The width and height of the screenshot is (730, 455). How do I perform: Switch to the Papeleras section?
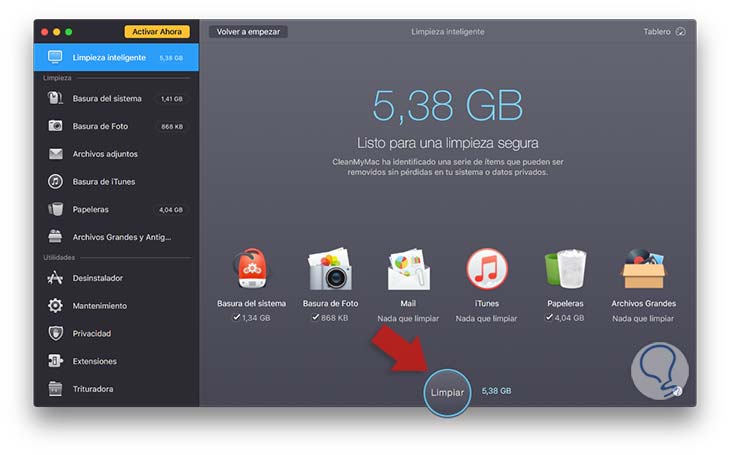(116, 209)
